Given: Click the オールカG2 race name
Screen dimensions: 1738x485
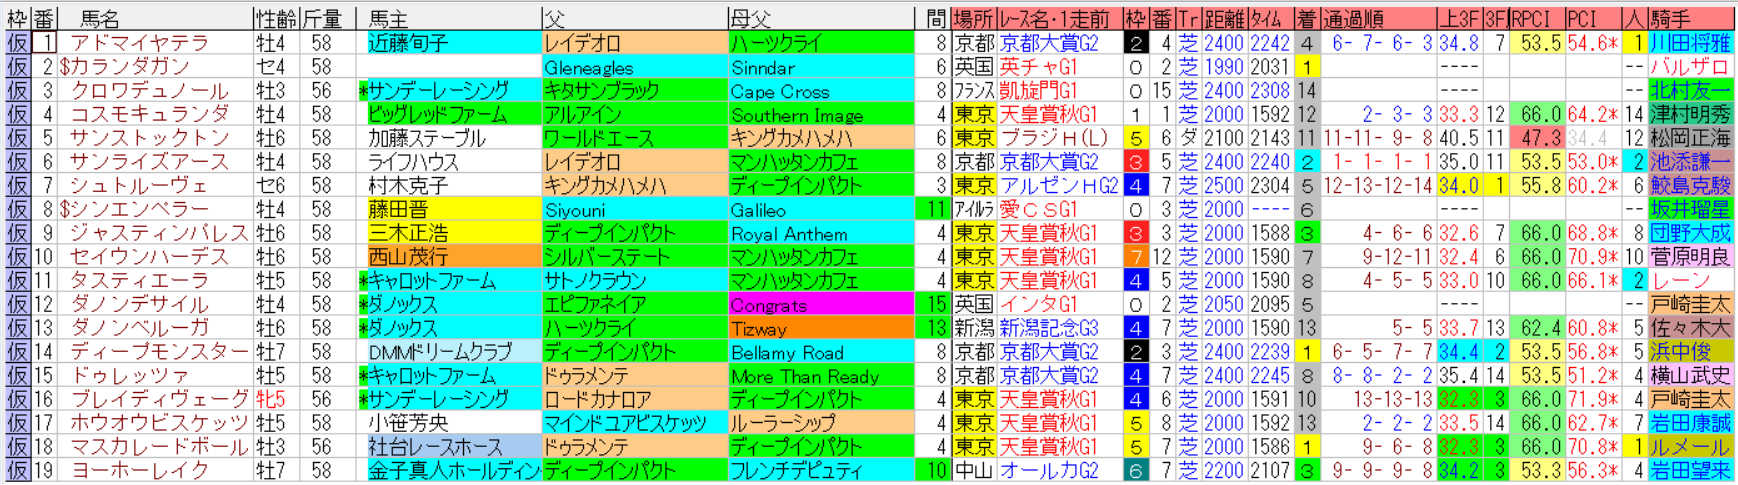Looking at the screenshot, I should pyautogui.click(x=1049, y=471).
